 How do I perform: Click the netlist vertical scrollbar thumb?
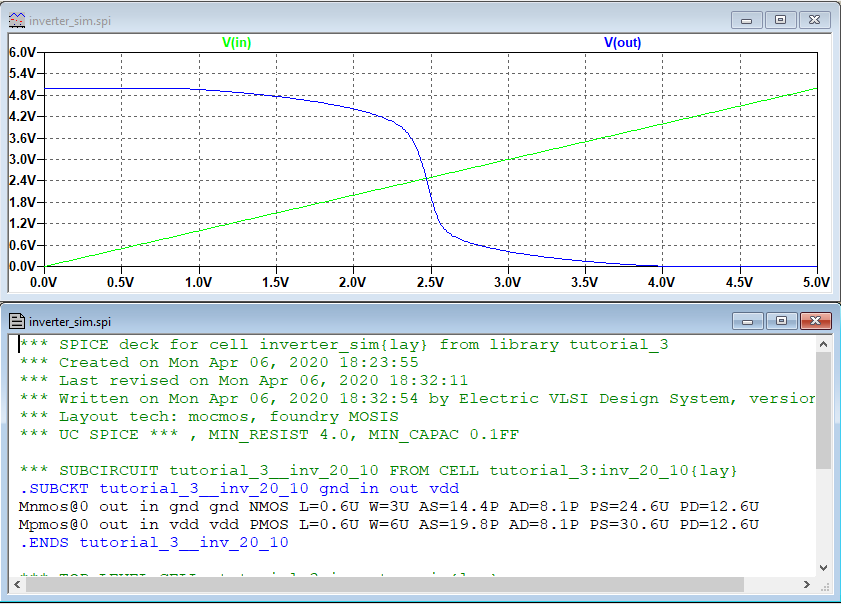pos(824,410)
